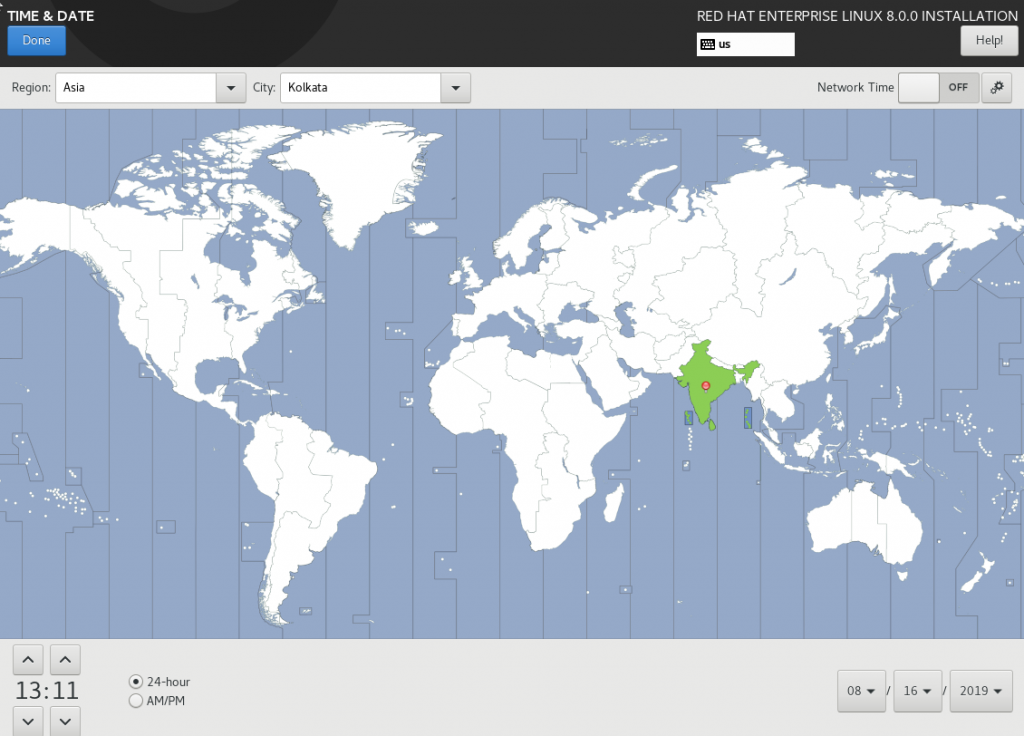Decrease minutes with the down arrow
The image size is (1024, 736).
click(65, 720)
